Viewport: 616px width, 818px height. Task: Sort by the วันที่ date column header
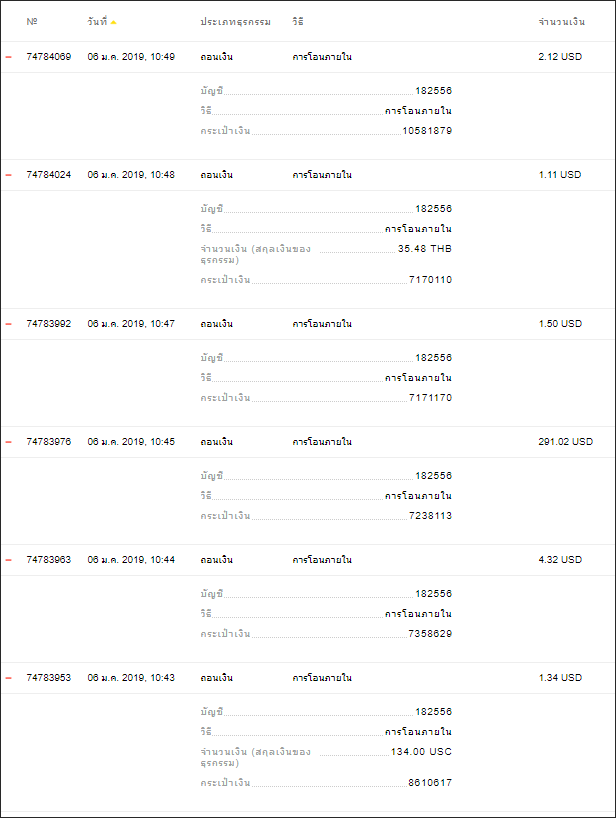pos(98,21)
